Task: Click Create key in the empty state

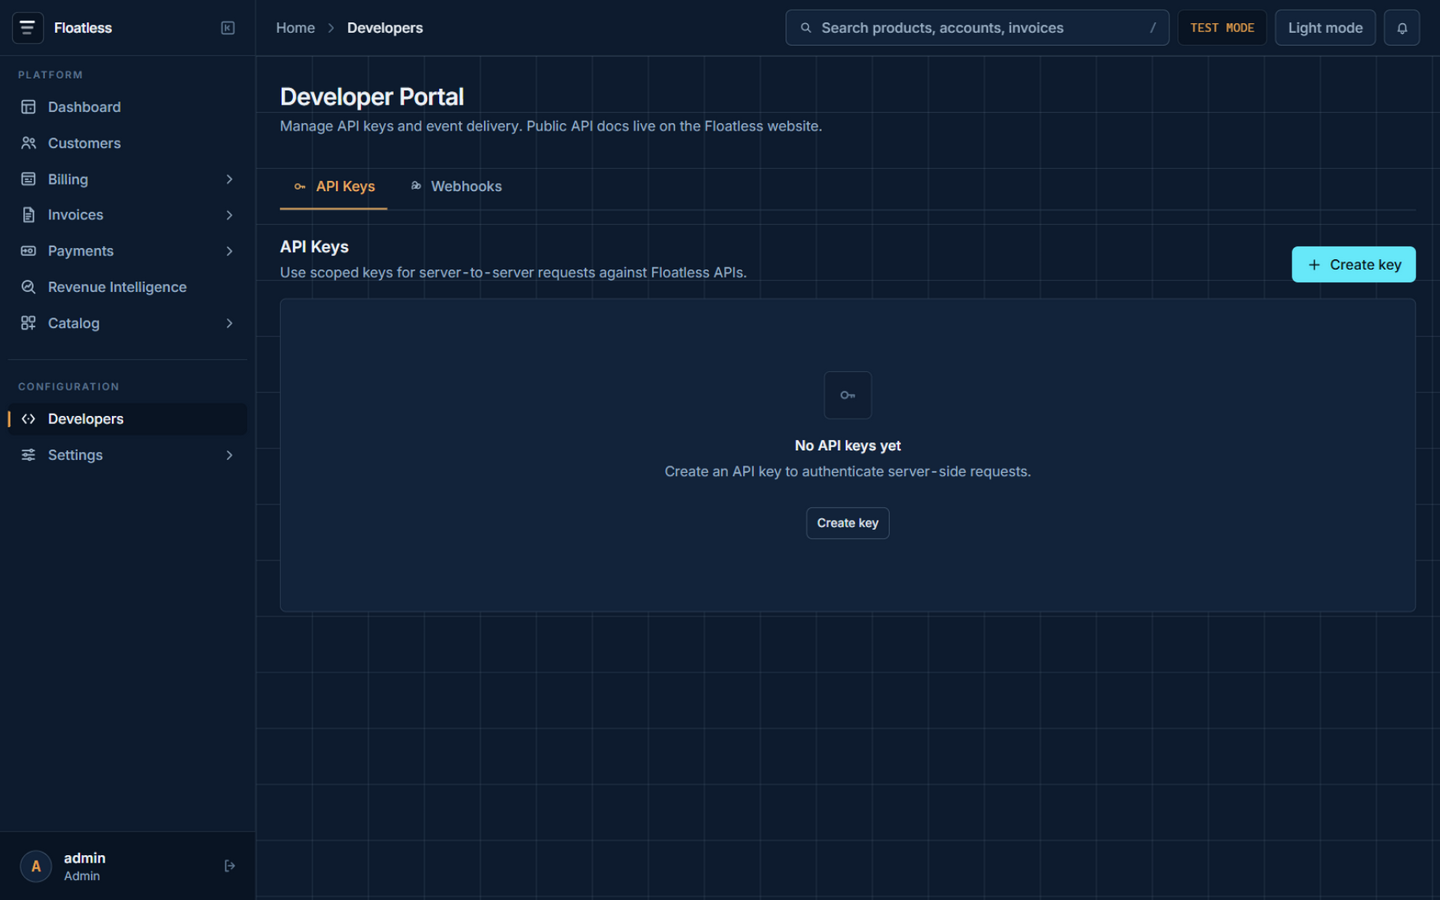Action: pos(848,523)
